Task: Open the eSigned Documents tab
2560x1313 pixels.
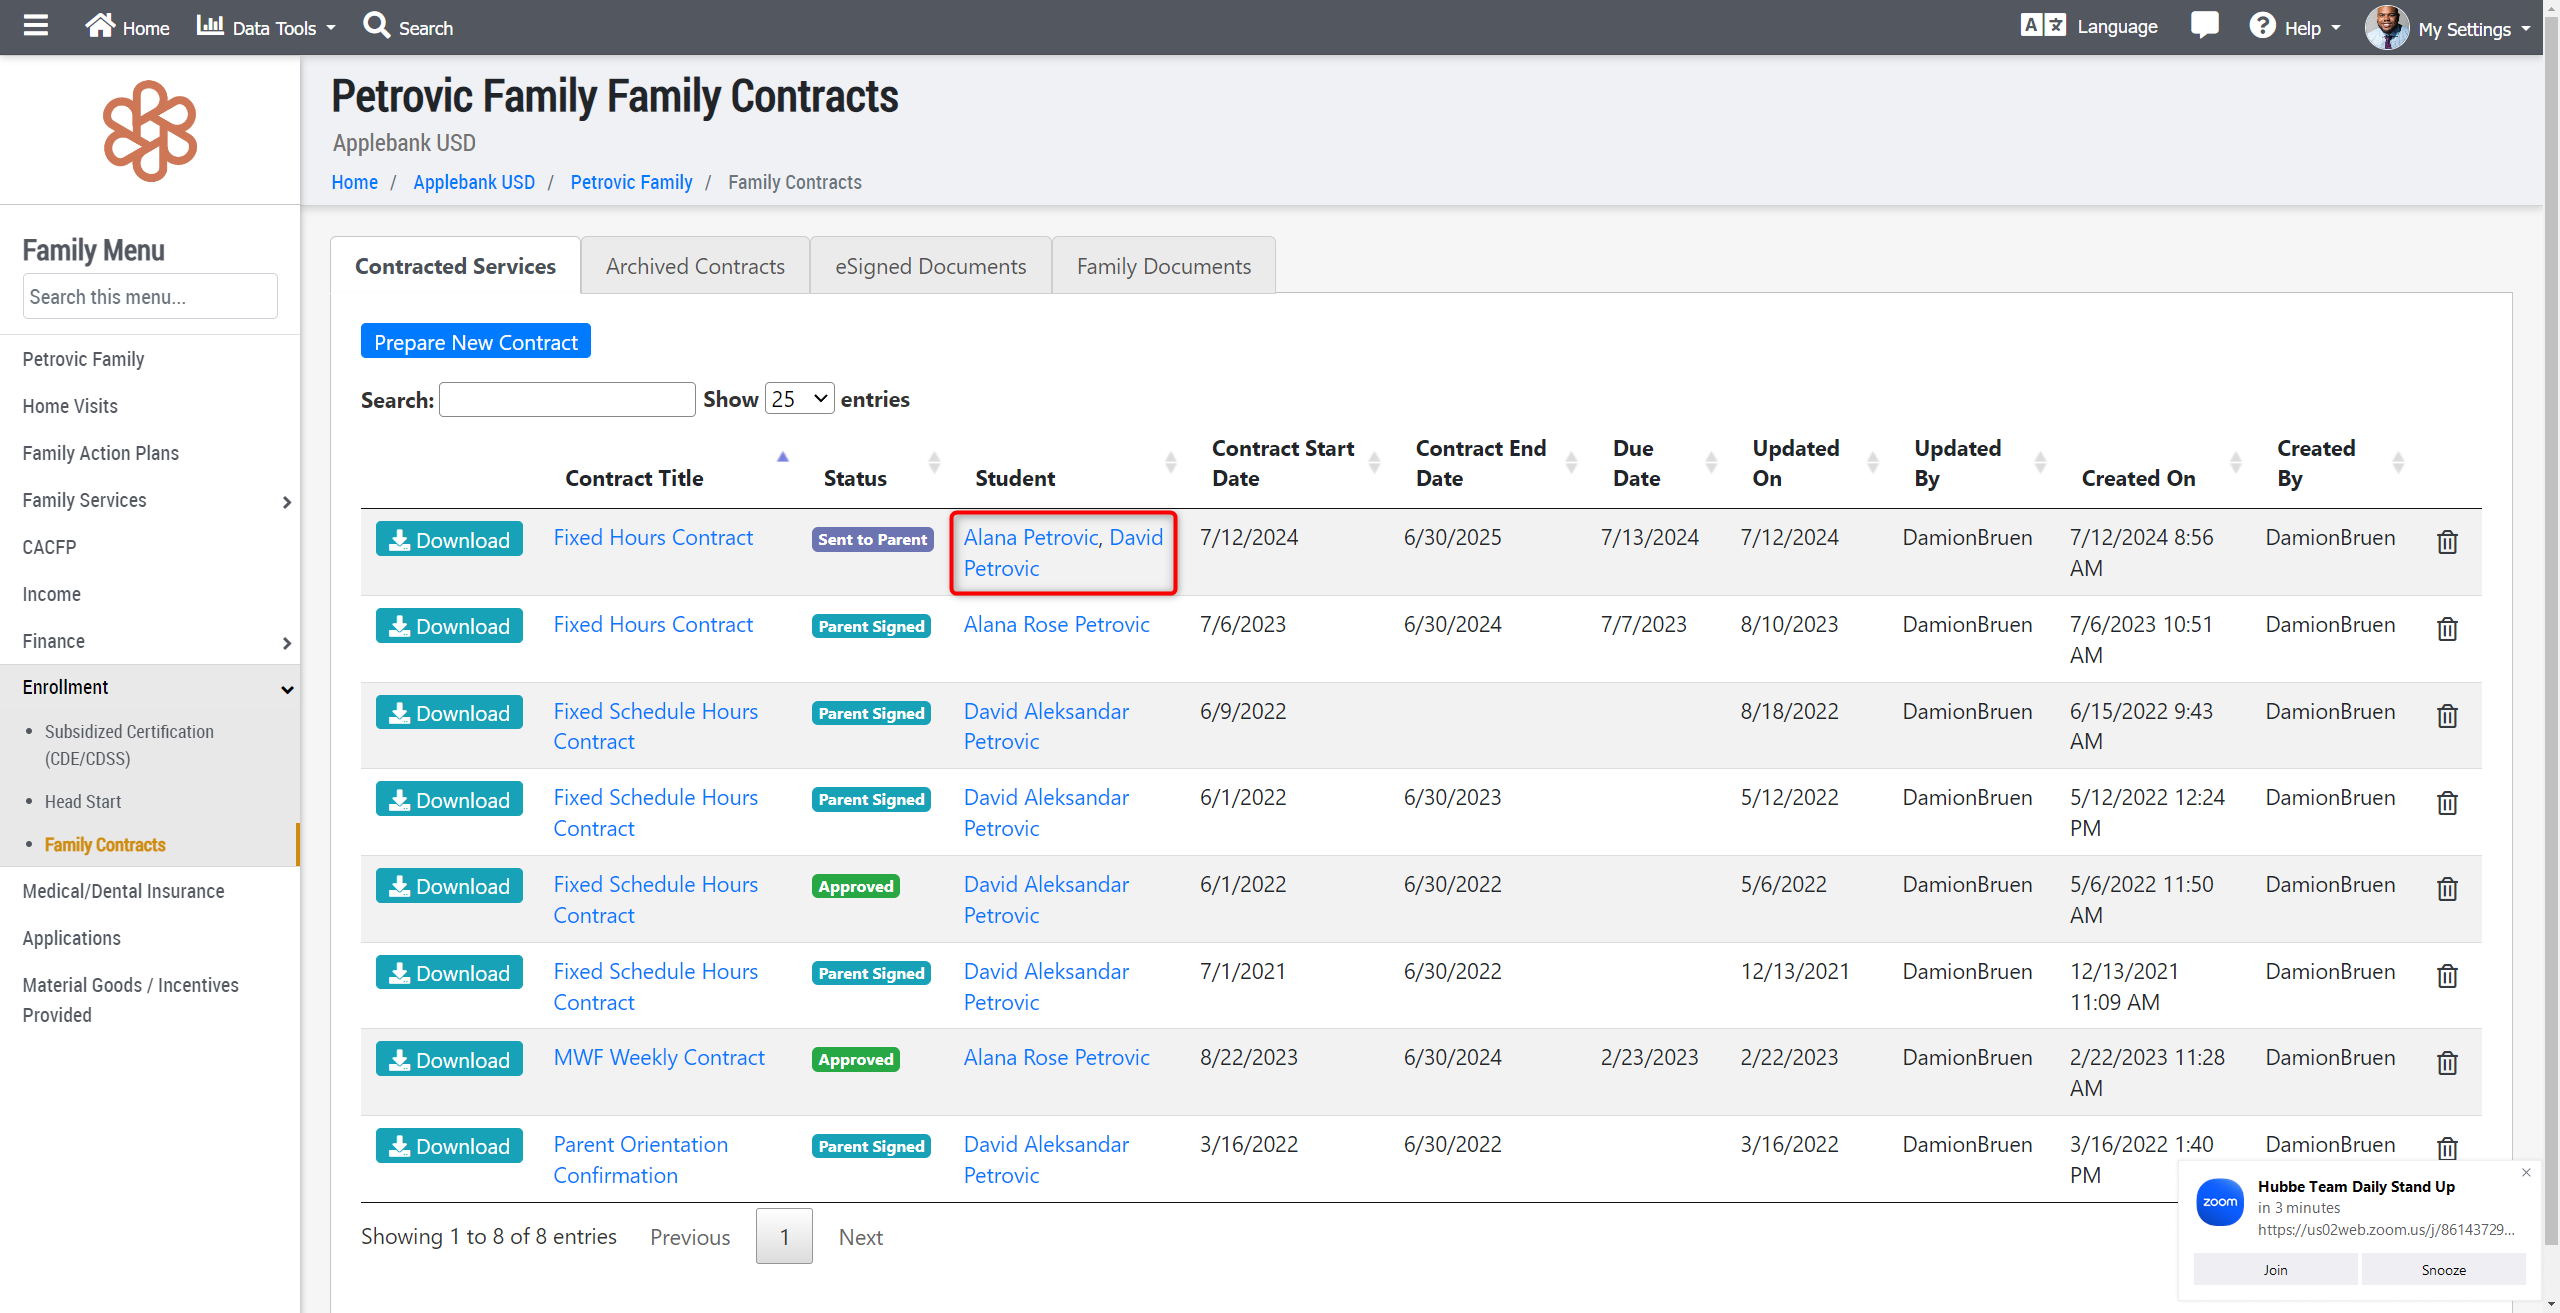Action: tap(930, 266)
